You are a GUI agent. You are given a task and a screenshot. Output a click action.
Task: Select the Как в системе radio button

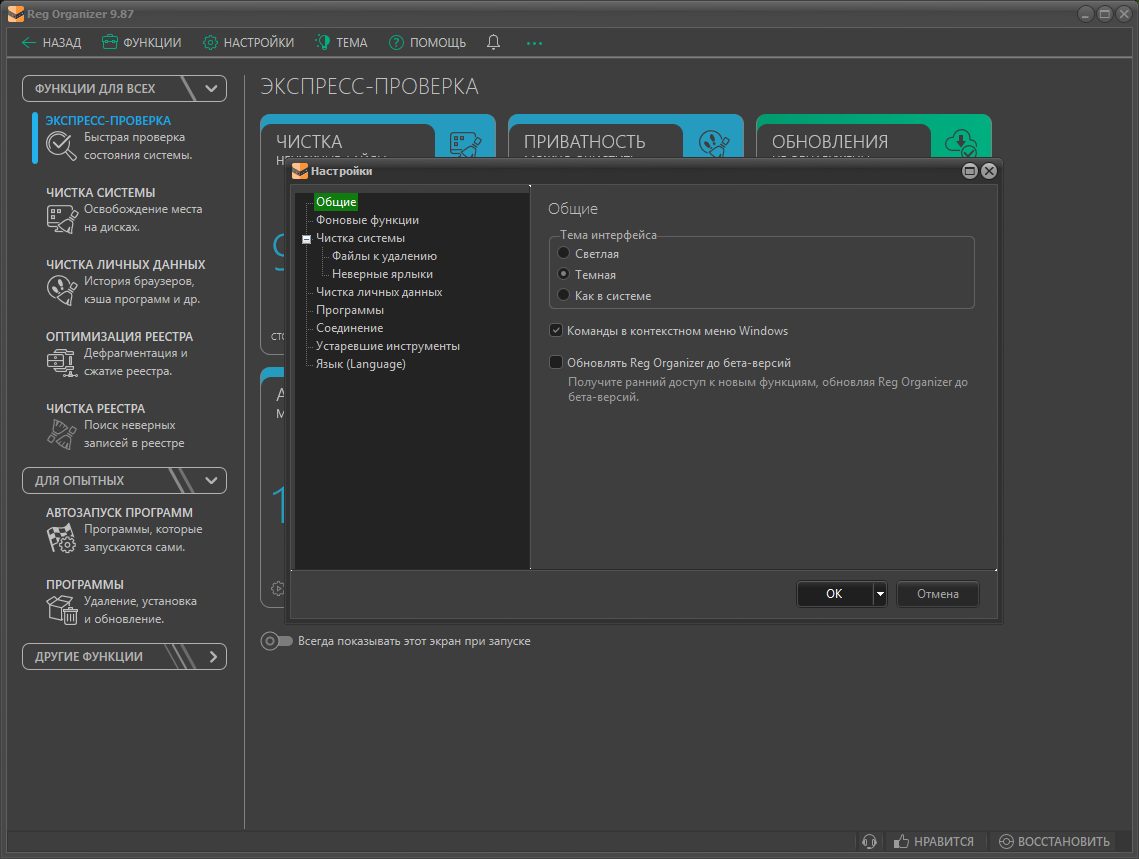point(564,296)
